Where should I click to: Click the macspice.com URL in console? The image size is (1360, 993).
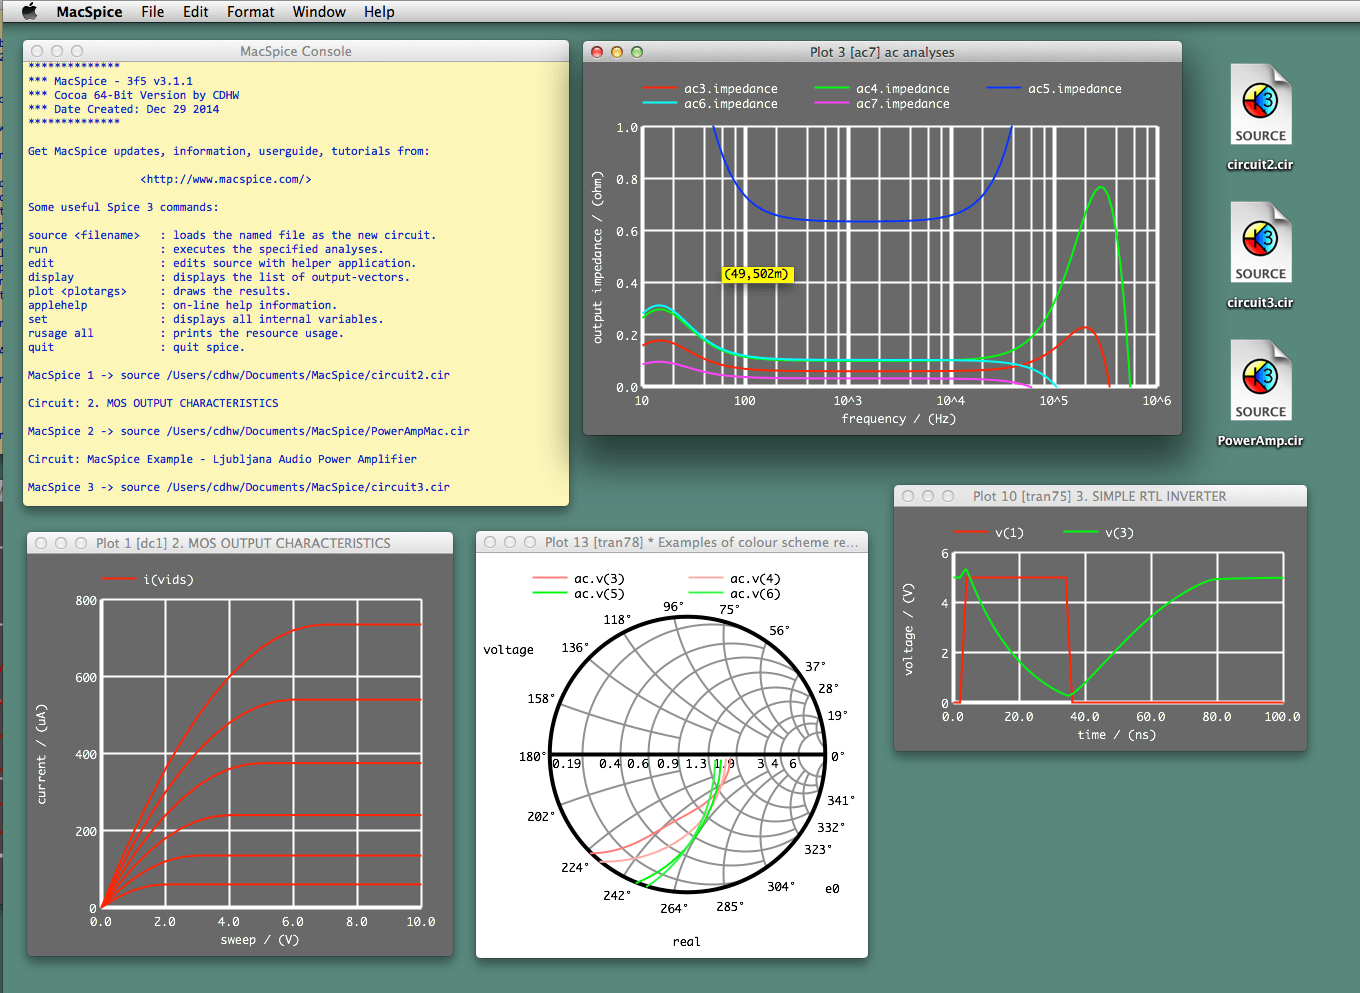pos(226,180)
